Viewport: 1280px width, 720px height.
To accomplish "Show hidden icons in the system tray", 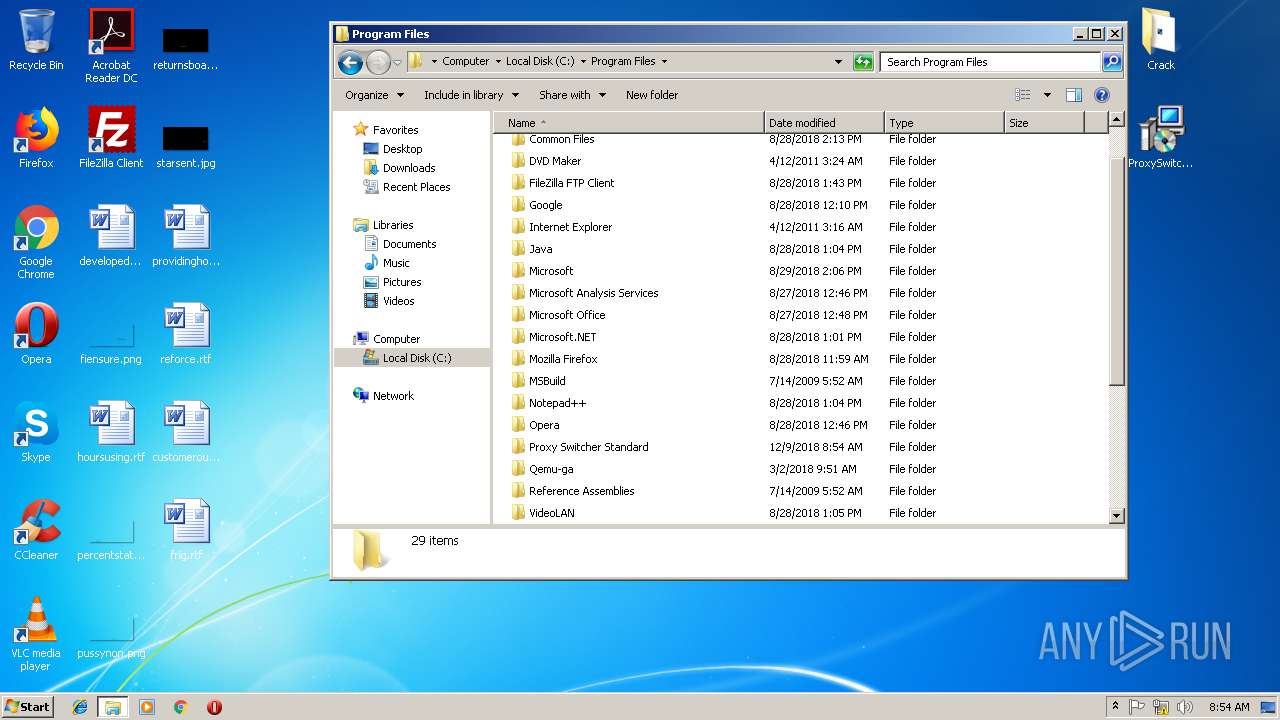I will coord(1116,707).
